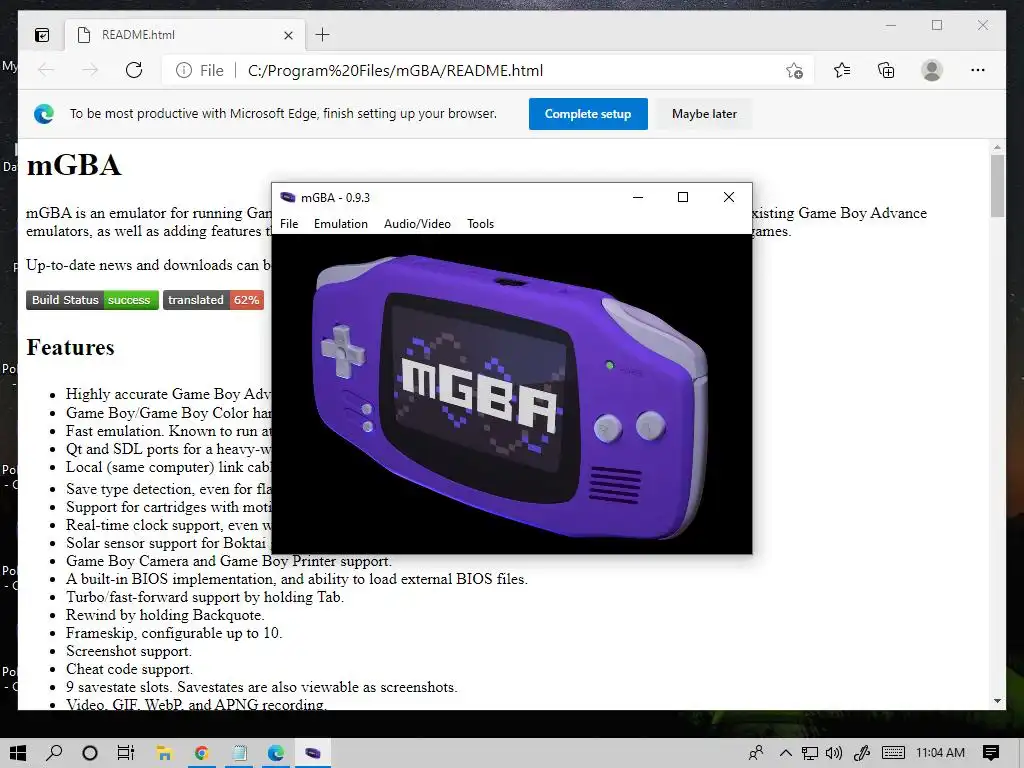Click "Frameskip, configurable up to 10." item
The image size is (1024, 768).
[x=174, y=633]
